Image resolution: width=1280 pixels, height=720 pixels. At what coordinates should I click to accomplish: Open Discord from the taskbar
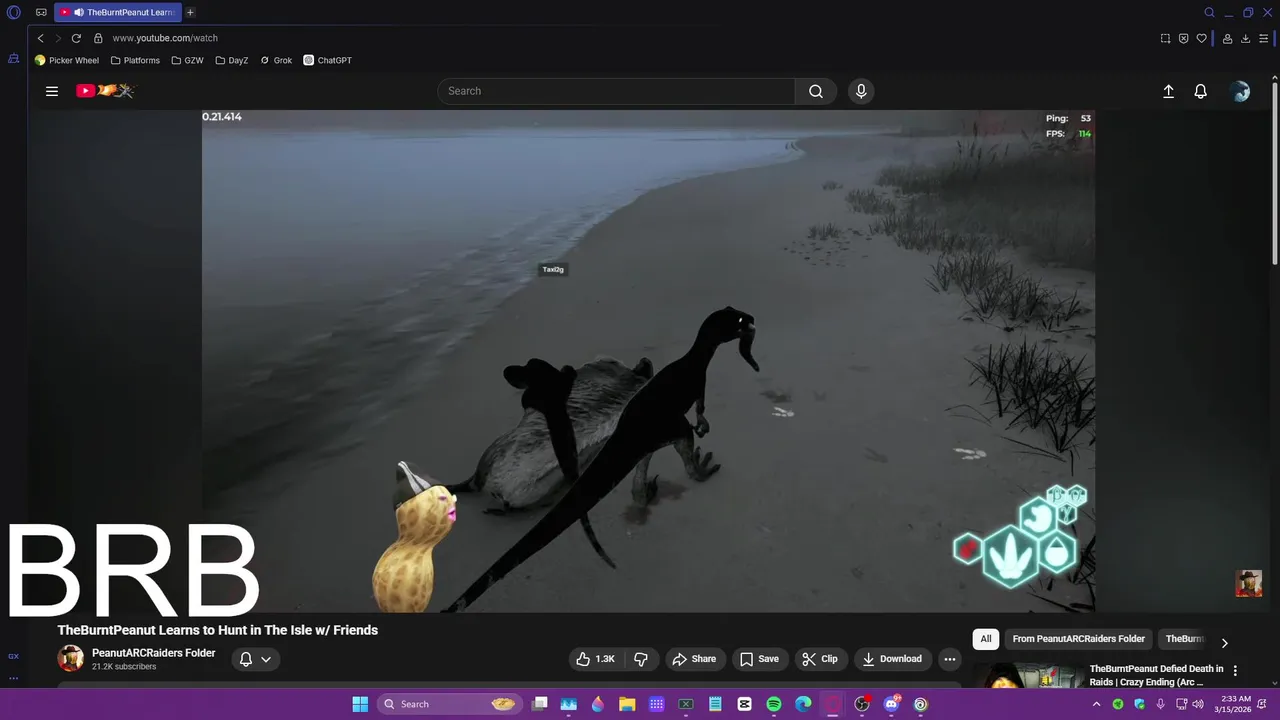(x=891, y=704)
